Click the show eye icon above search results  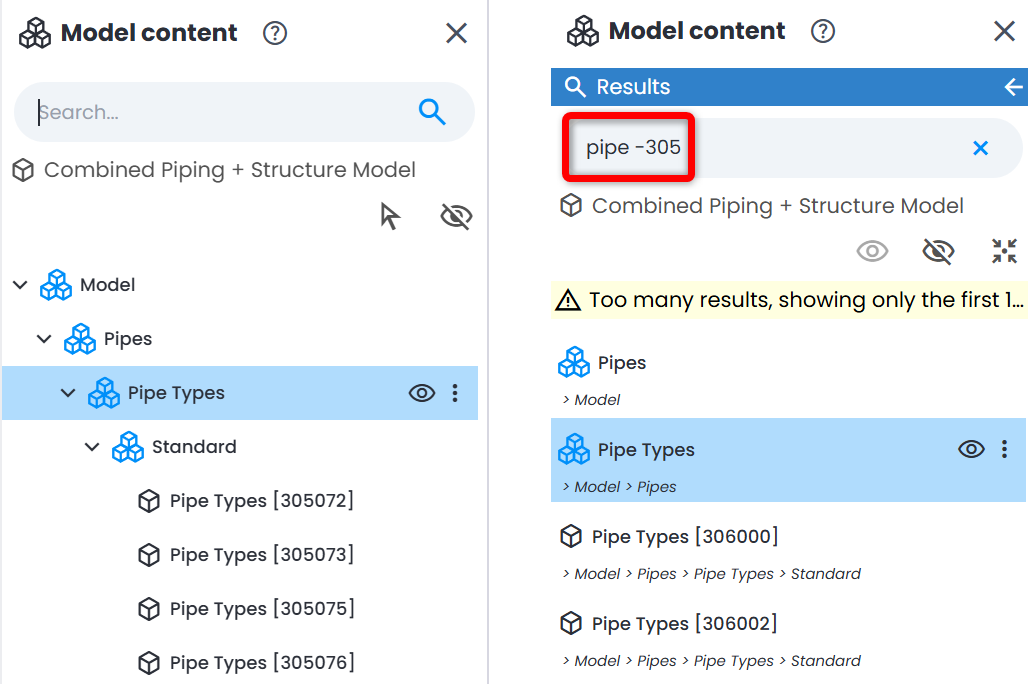click(872, 251)
